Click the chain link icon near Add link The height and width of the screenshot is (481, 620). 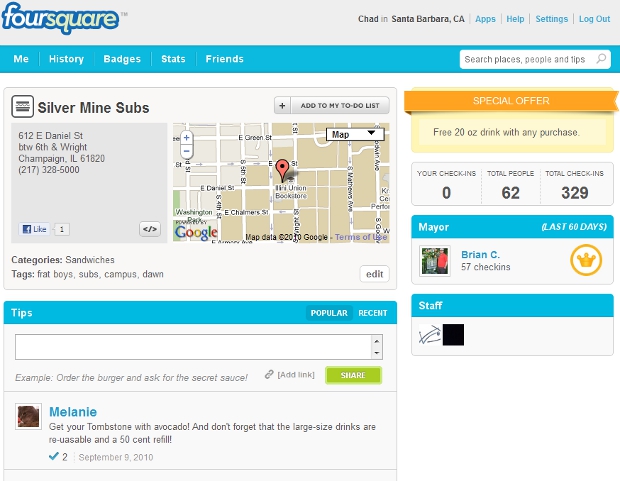tap(269, 374)
